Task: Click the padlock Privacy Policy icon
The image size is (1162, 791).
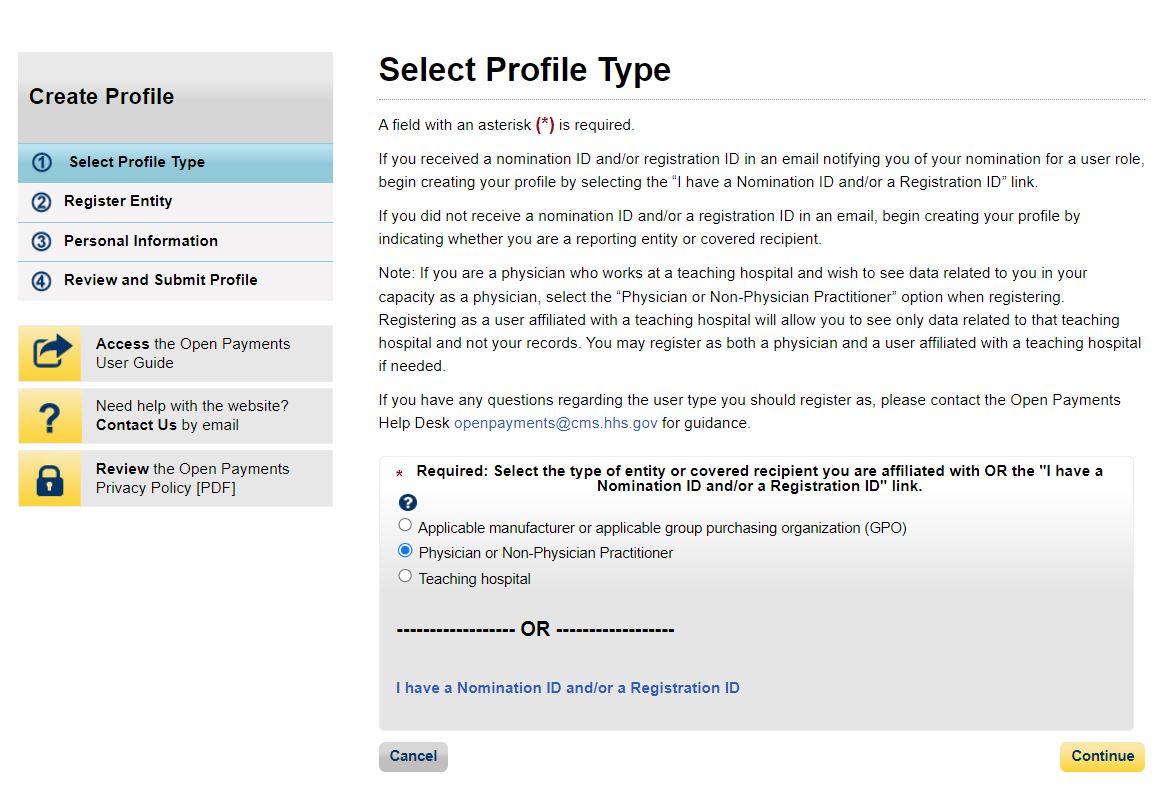Action: pyautogui.click(x=50, y=478)
